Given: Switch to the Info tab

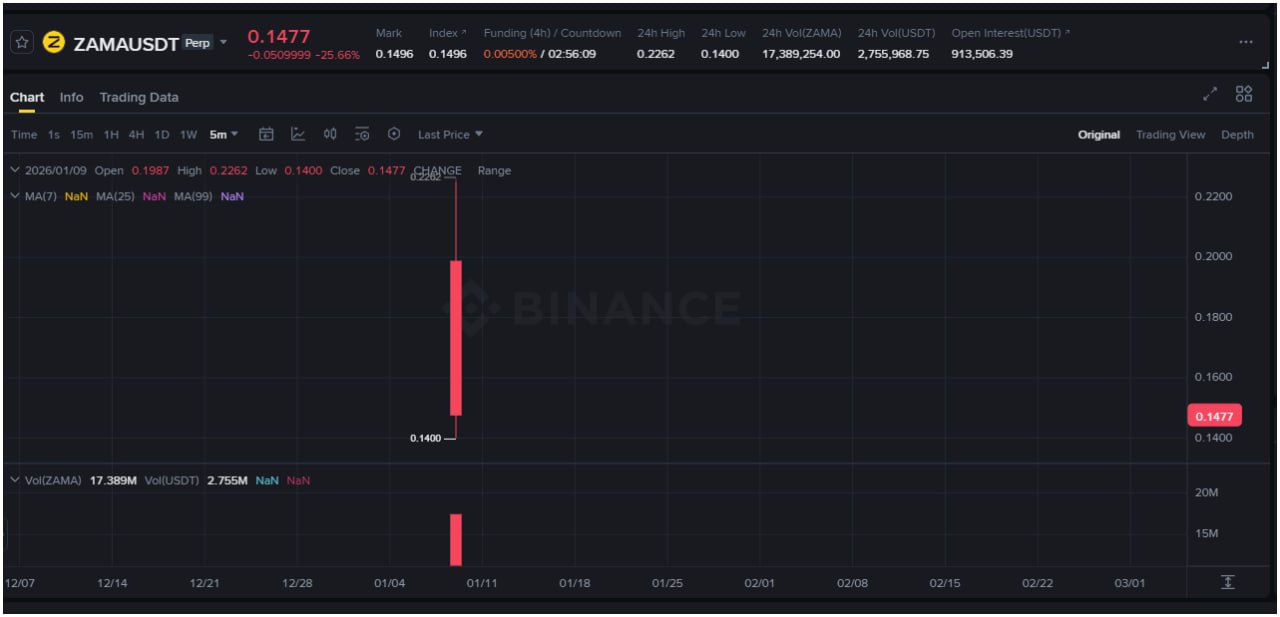Looking at the screenshot, I should [x=71, y=97].
